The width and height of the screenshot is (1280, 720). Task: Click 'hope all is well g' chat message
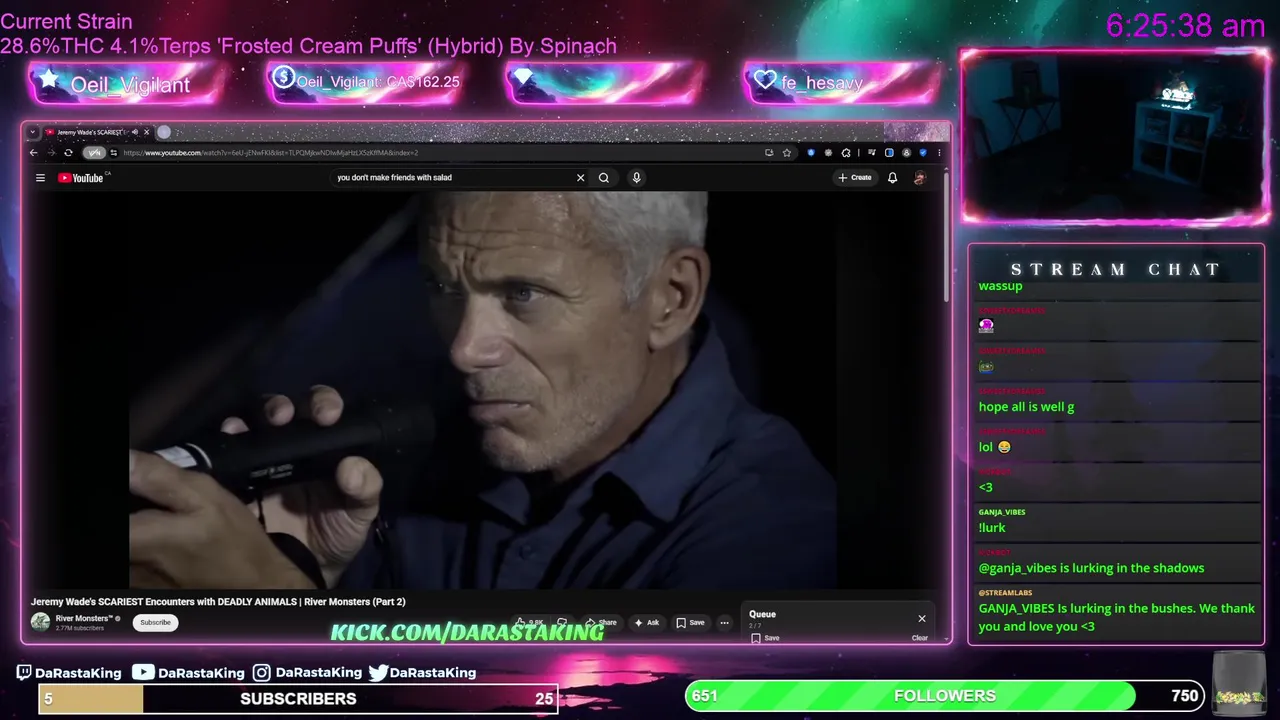[x=1026, y=407]
